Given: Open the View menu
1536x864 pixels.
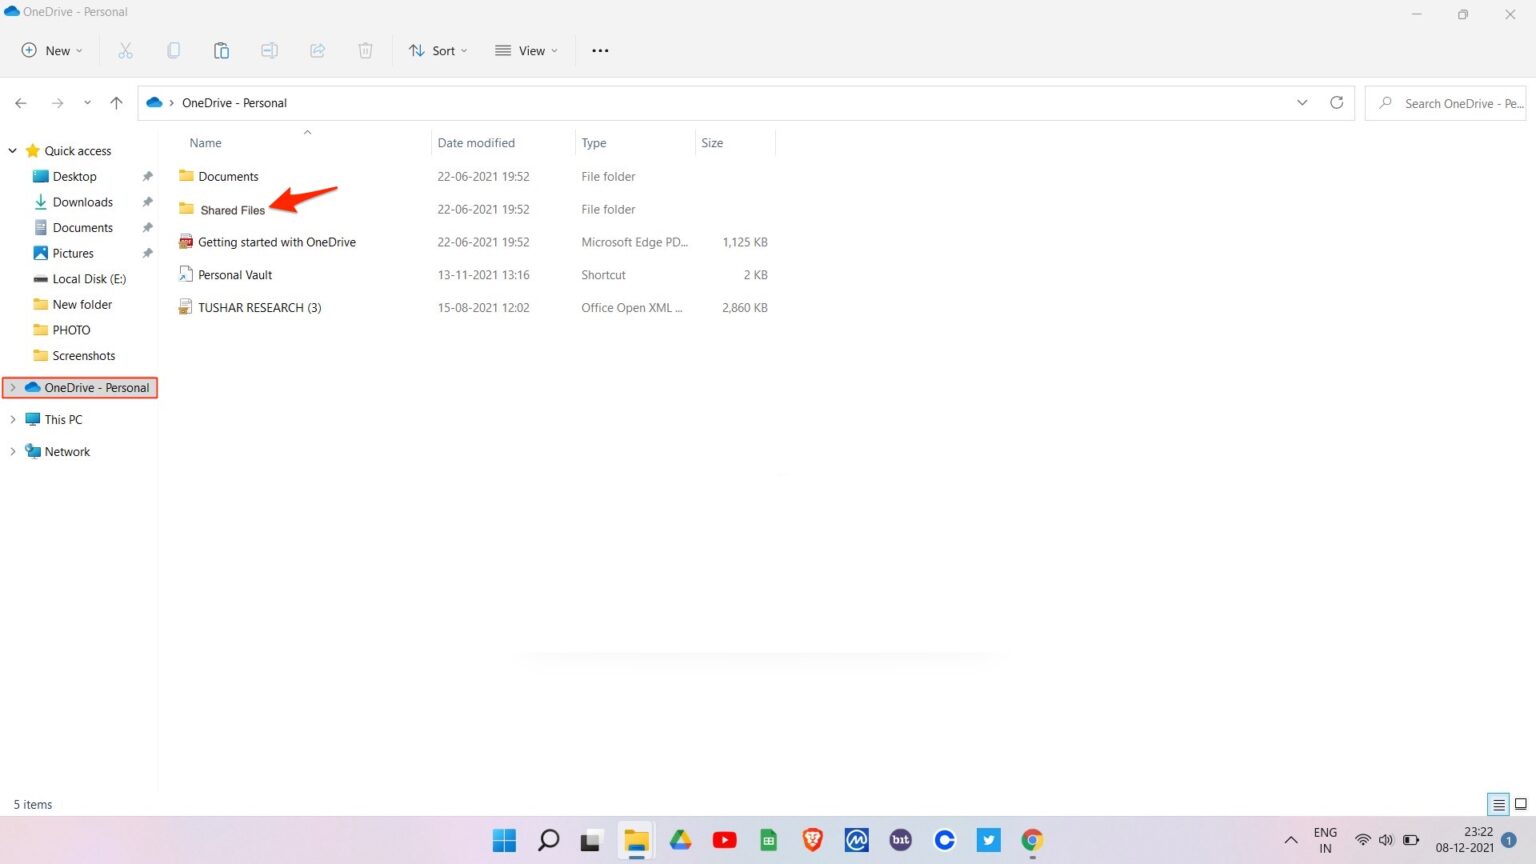Looking at the screenshot, I should click(x=526, y=50).
